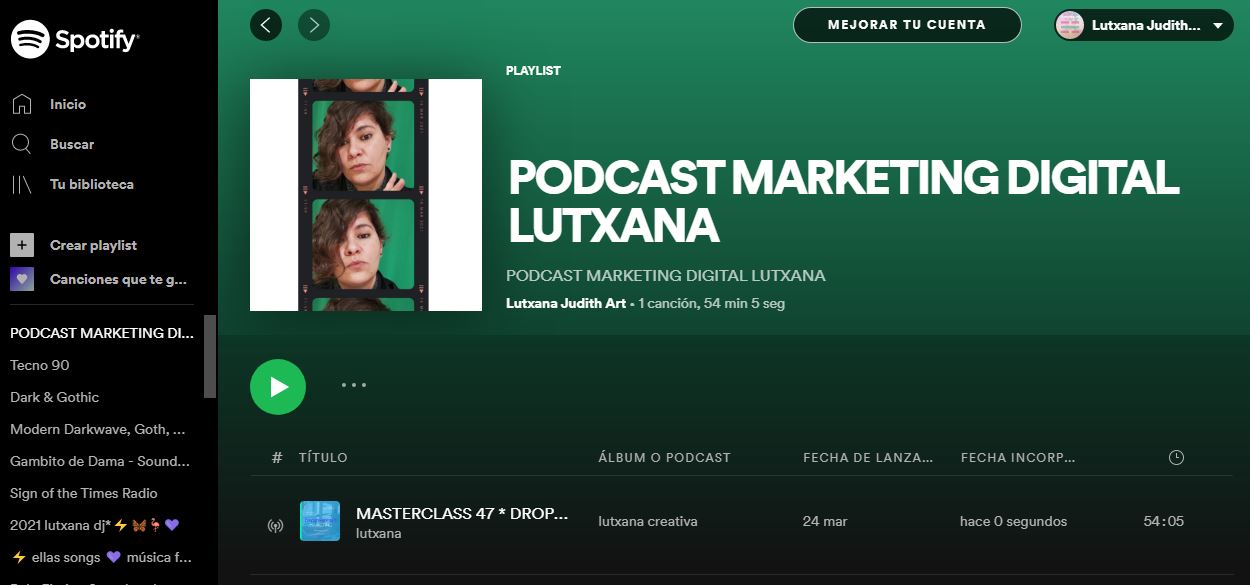Click the TÍTULO column header
Screen dimensions: 1250x585
tap(323, 457)
